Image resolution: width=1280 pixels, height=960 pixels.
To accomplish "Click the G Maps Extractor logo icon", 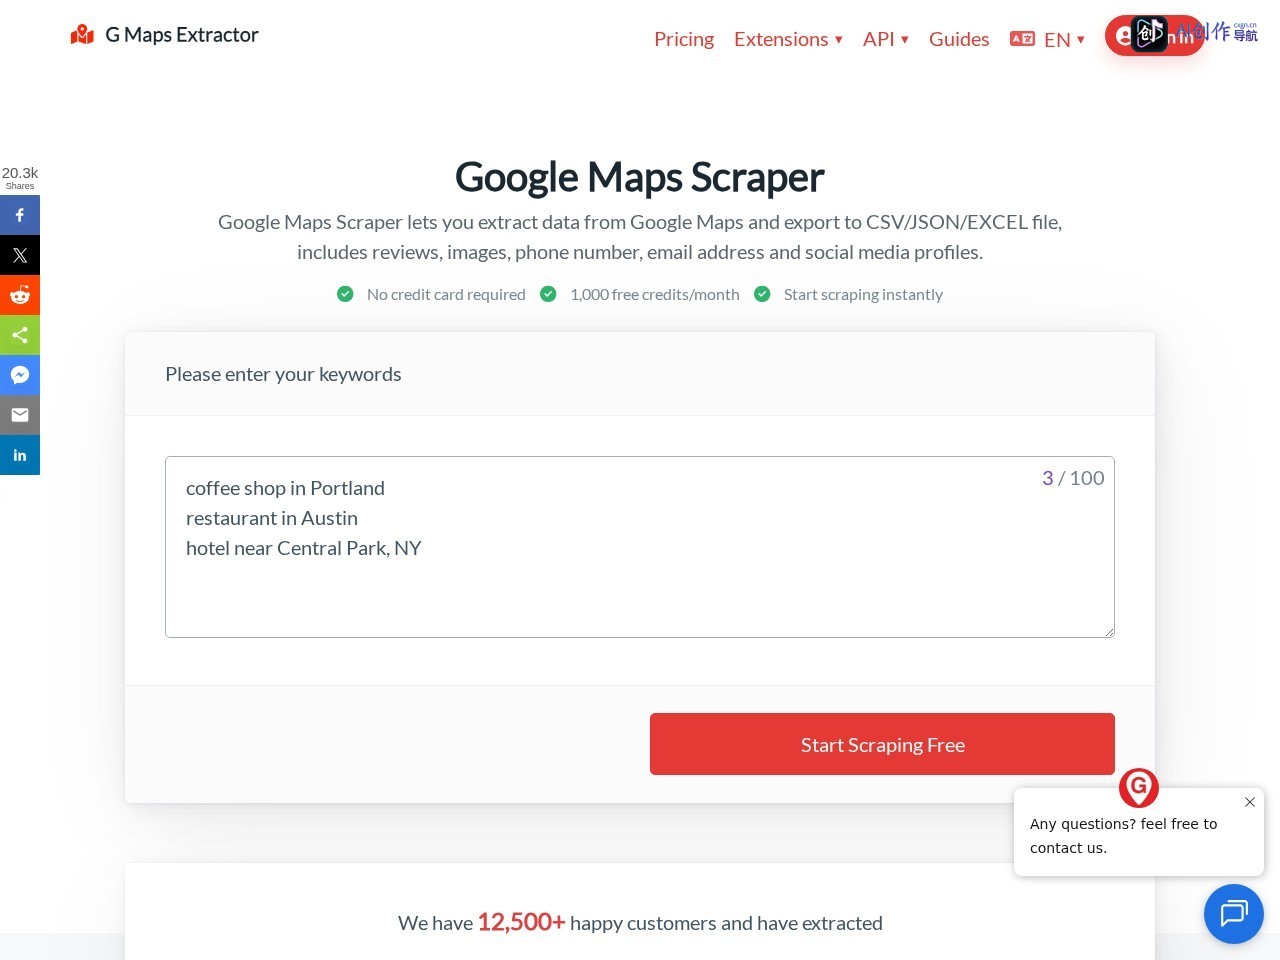I will [x=82, y=35].
